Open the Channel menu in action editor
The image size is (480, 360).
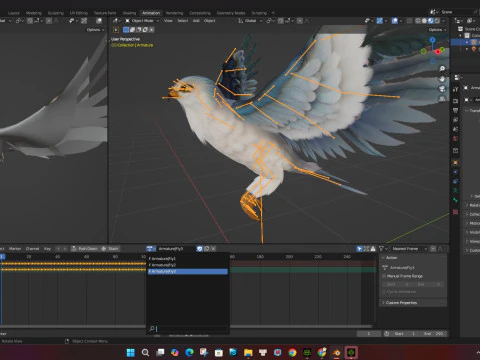32,249
